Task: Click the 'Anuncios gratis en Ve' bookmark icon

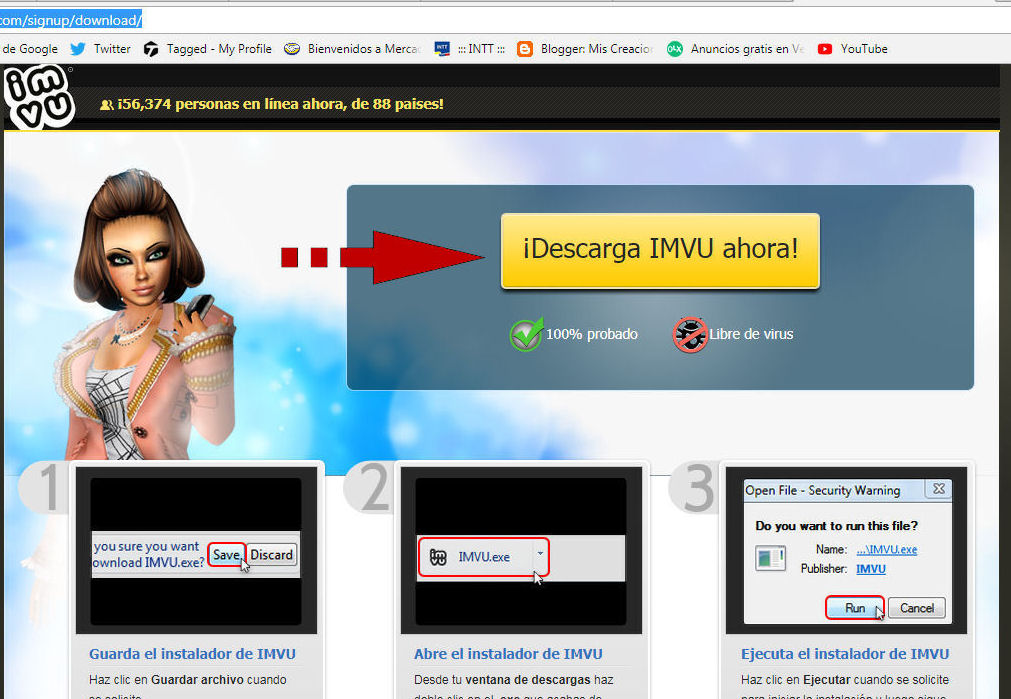Action: click(x=675, y=48)
